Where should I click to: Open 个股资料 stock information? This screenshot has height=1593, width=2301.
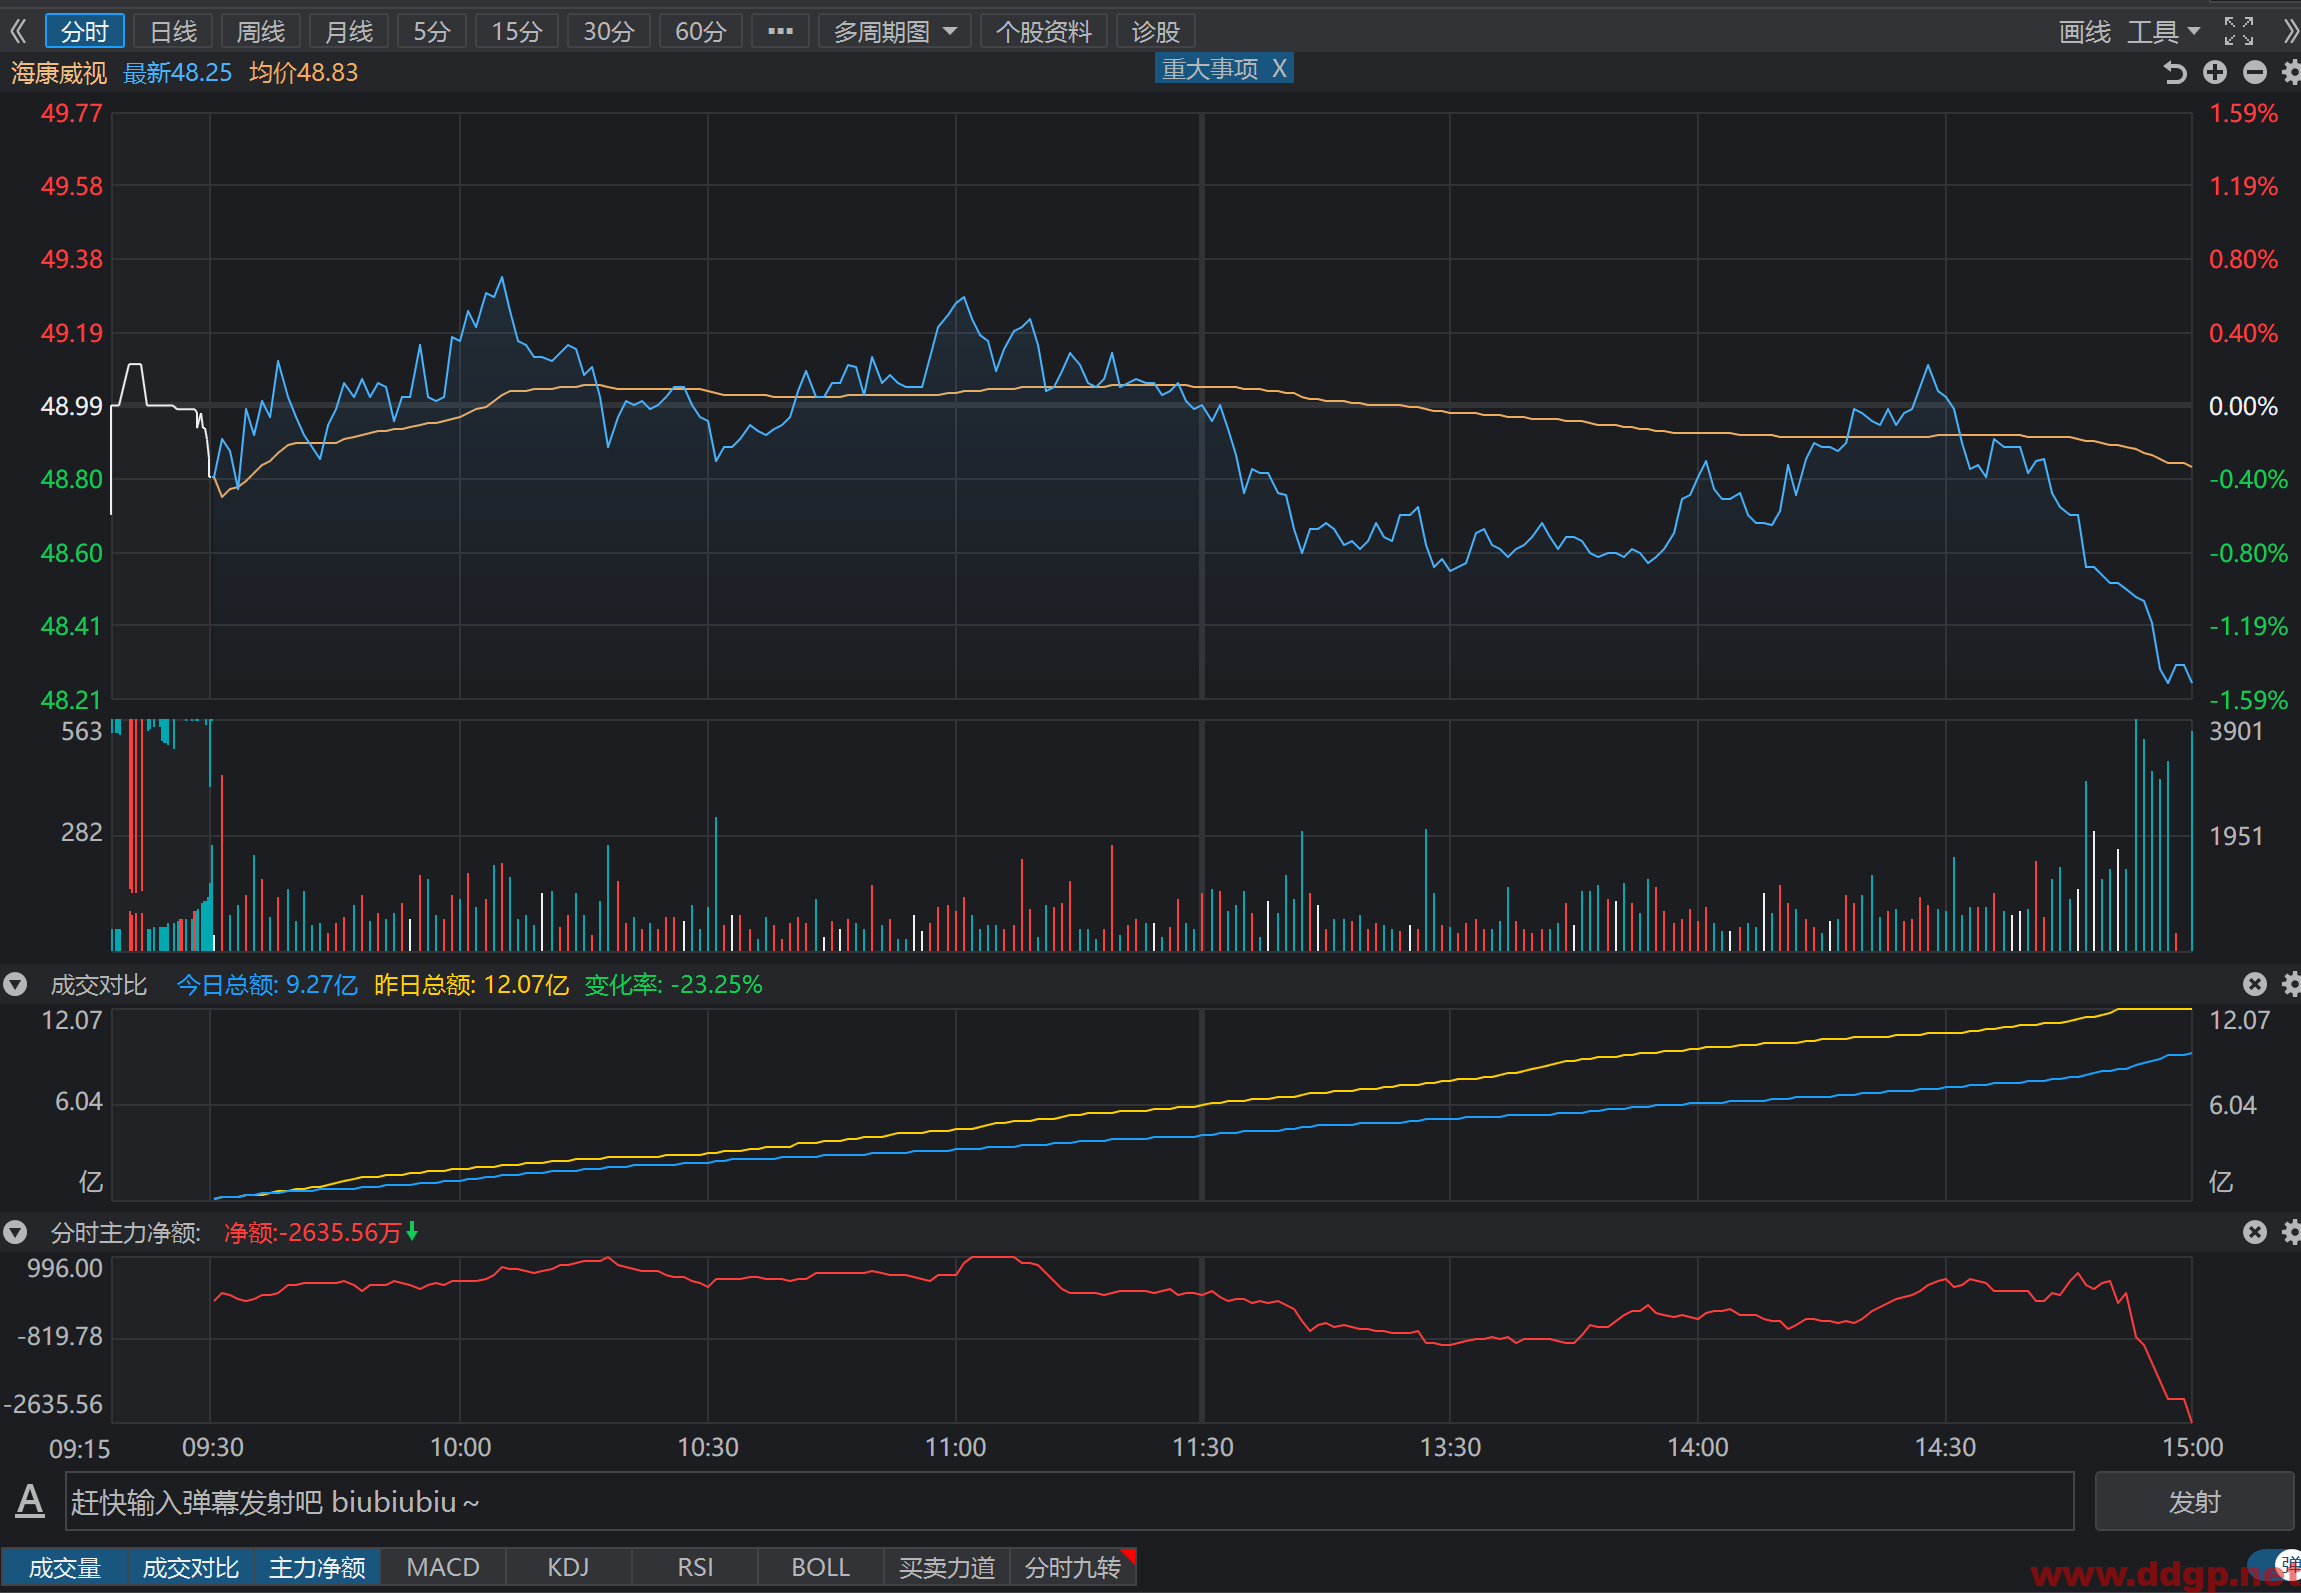click(1044, 32)
